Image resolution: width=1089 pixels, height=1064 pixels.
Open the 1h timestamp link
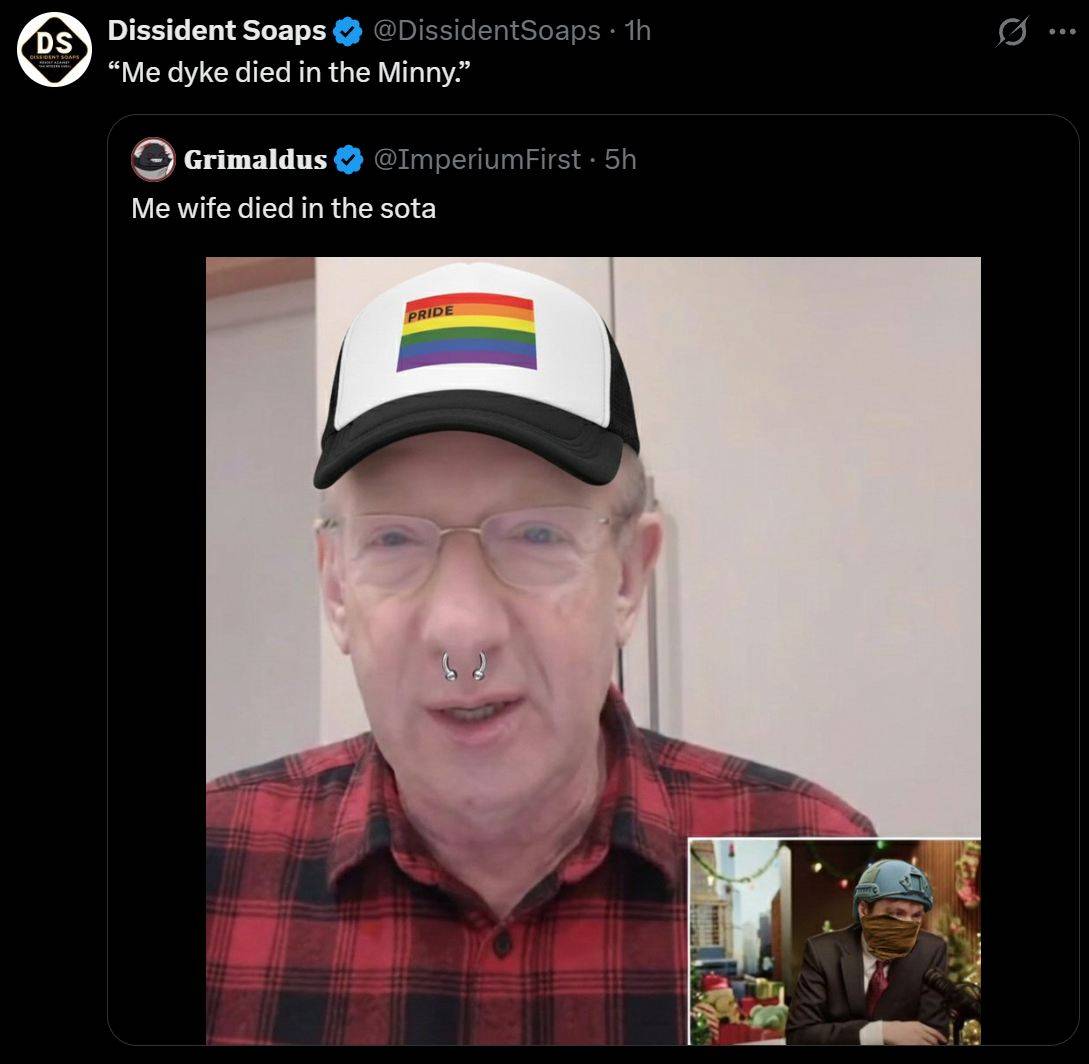637,31
